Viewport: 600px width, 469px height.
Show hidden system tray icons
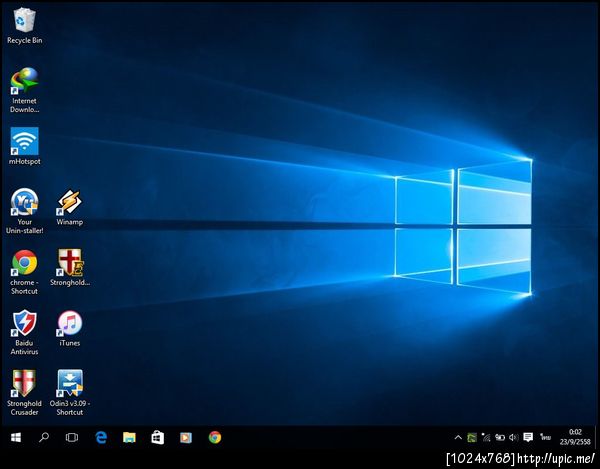coord(458,437)
